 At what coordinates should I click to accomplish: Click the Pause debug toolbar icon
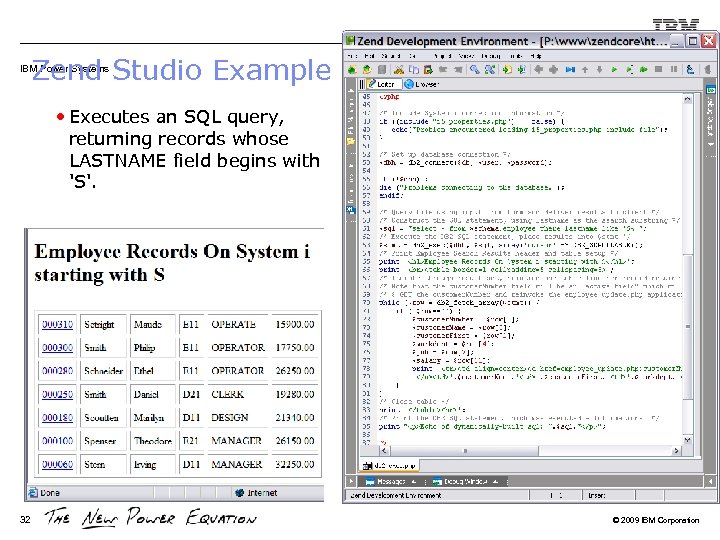[x=674, y=69]
